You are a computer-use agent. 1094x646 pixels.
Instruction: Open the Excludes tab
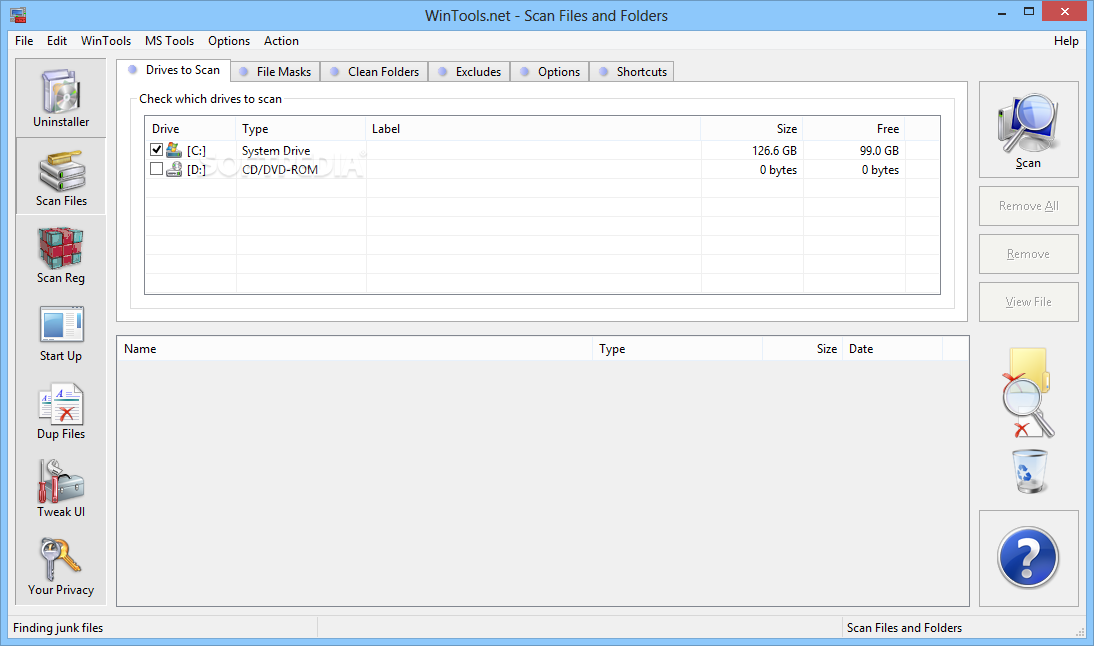click(x=469, y=72)
